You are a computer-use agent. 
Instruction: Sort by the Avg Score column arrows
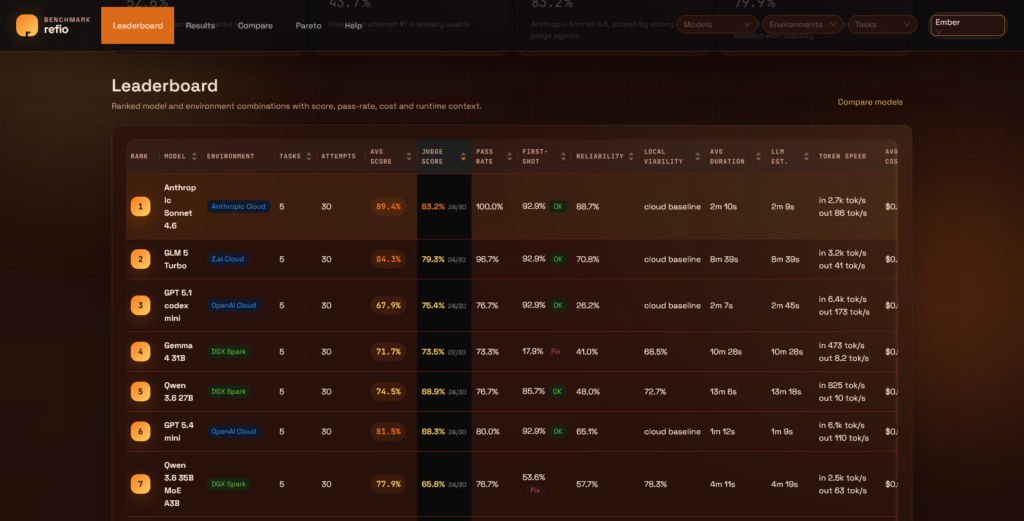(x=409, y=156)
